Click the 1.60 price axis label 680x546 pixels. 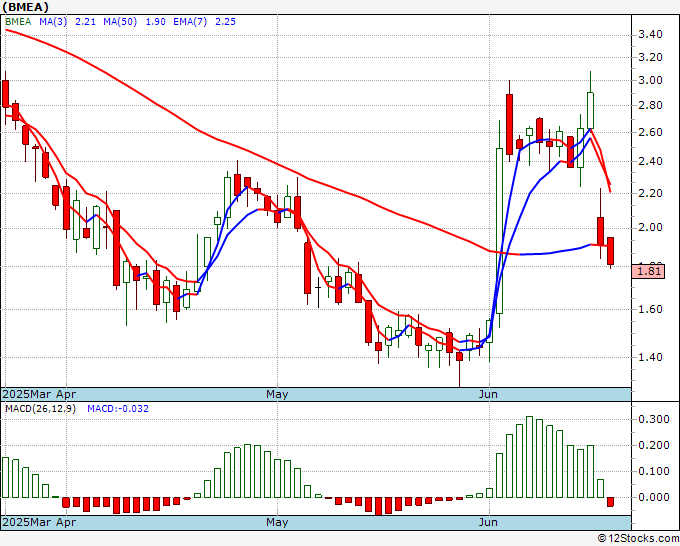(x=650, y=309)
